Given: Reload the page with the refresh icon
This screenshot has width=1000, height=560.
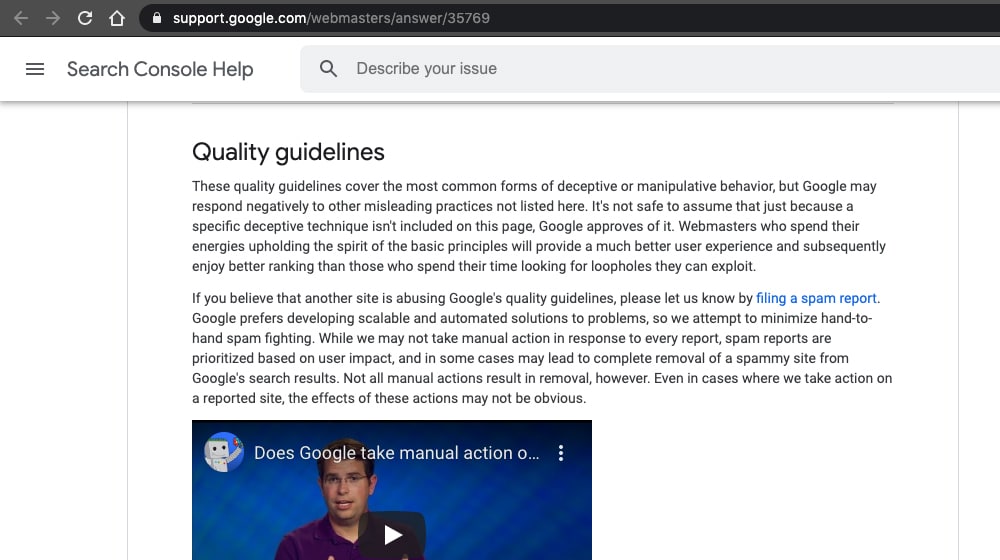Looking at the screenshot, I should pyautogui.click(x=85, y=18).
